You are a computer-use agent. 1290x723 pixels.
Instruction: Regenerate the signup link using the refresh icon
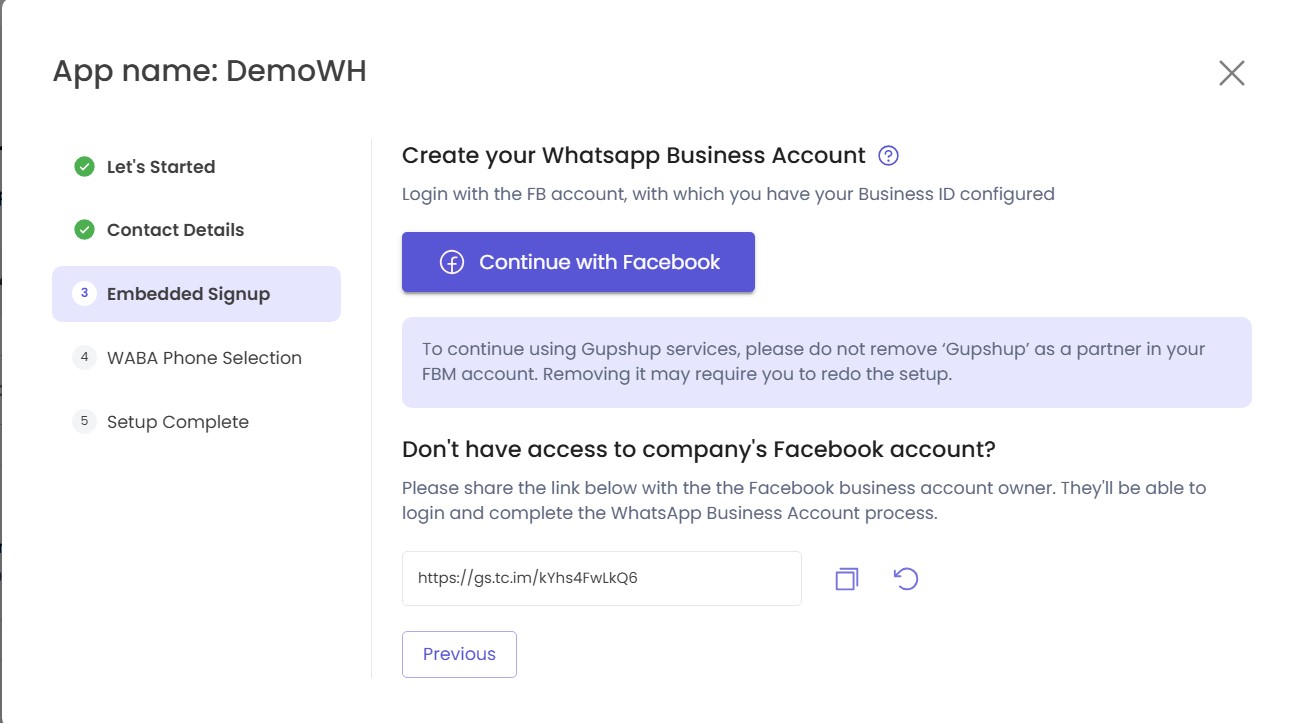coord(906,579)
